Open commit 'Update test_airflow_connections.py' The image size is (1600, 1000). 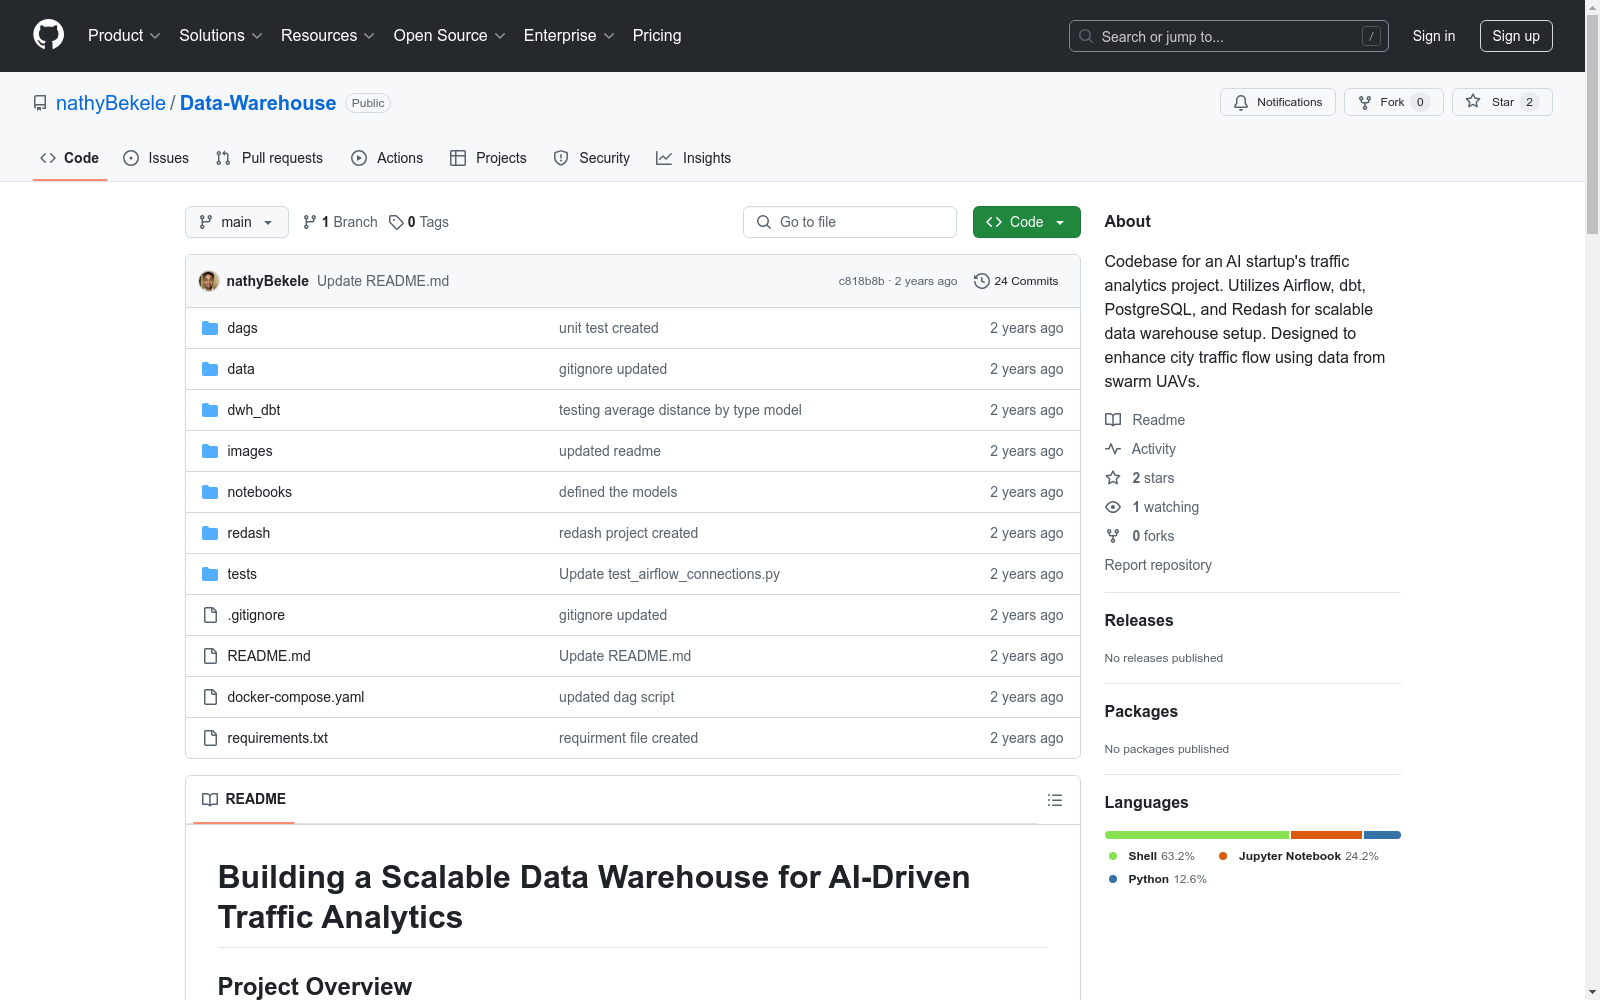point(669,574)
